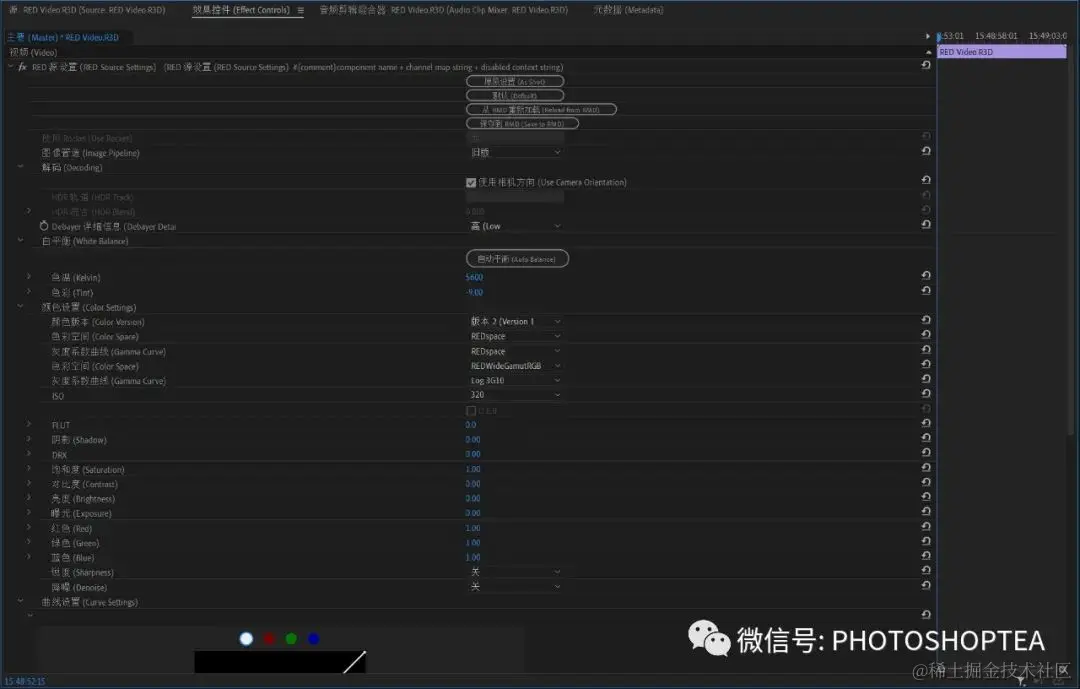Screen dimensions: 1080x689
Task: Reset the Contrast value
Action: pos(926,482)
